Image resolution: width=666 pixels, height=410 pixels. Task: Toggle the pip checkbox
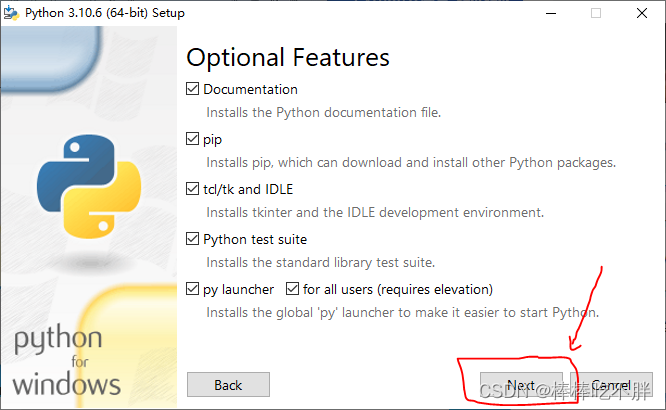[192, 139]
